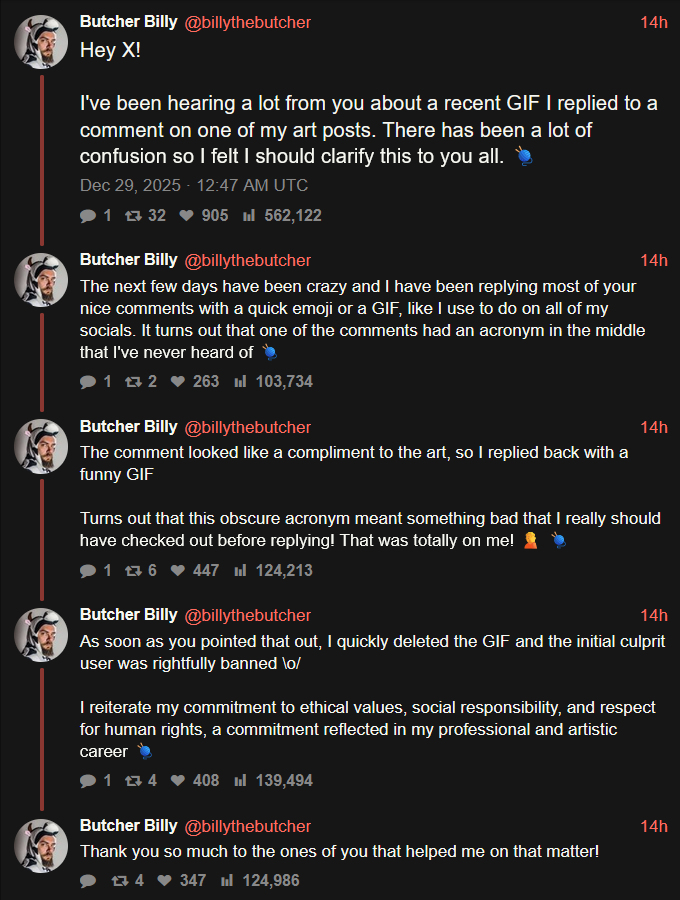Open view stats showing 139,494 views
680x900 pixels.
pos(240,781)
